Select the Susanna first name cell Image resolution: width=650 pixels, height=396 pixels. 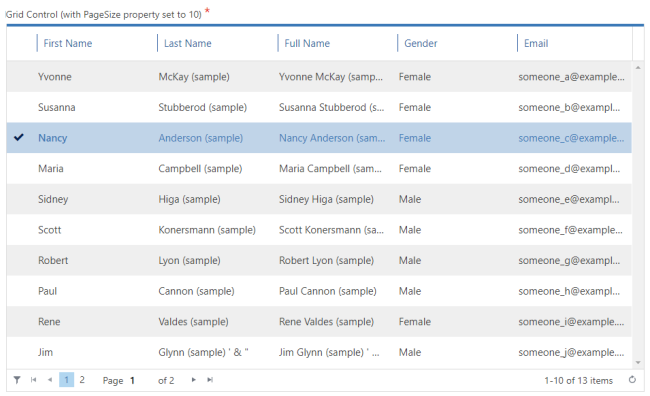pos(57,107)
